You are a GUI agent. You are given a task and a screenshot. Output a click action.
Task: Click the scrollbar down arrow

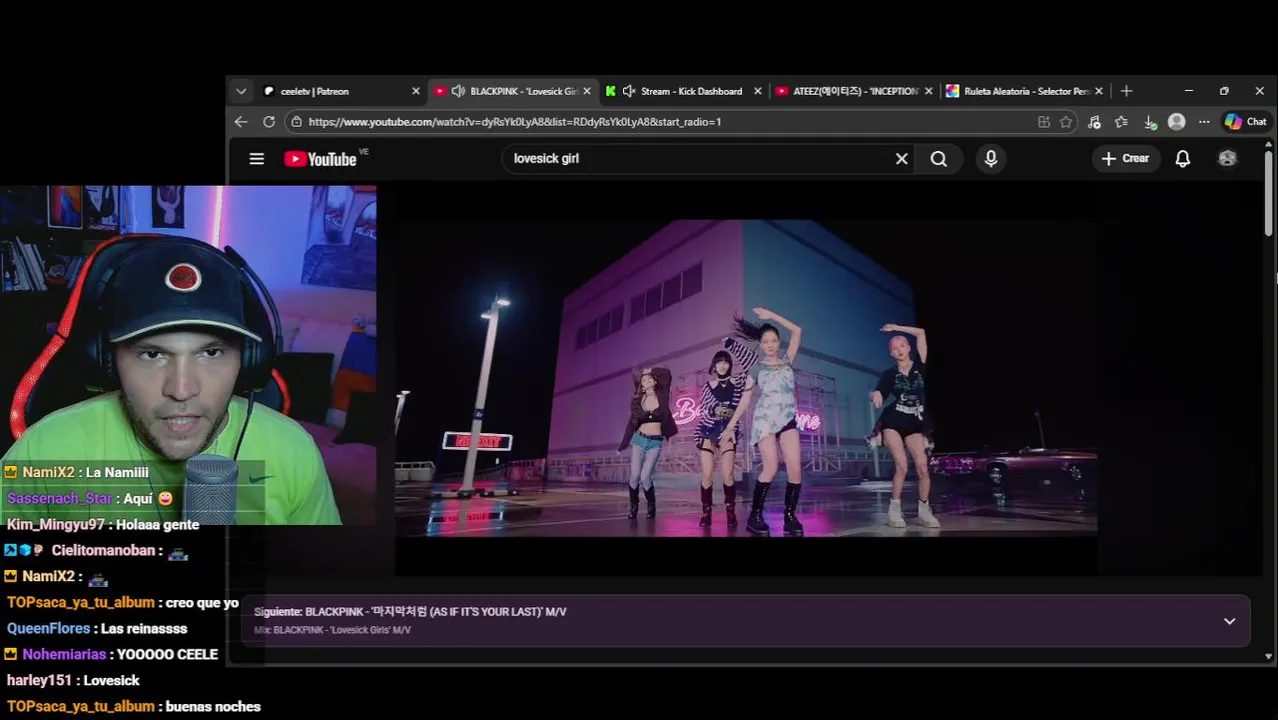tap(1268, 656)
